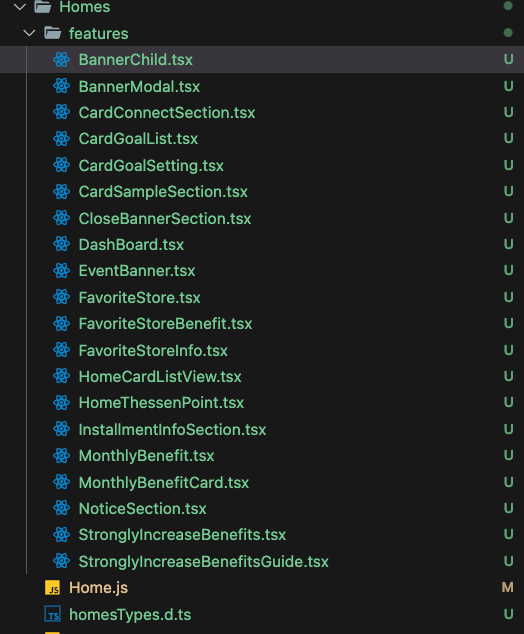Select CardGoalList.tsx file
524x634 pixels.
(138, 139)
